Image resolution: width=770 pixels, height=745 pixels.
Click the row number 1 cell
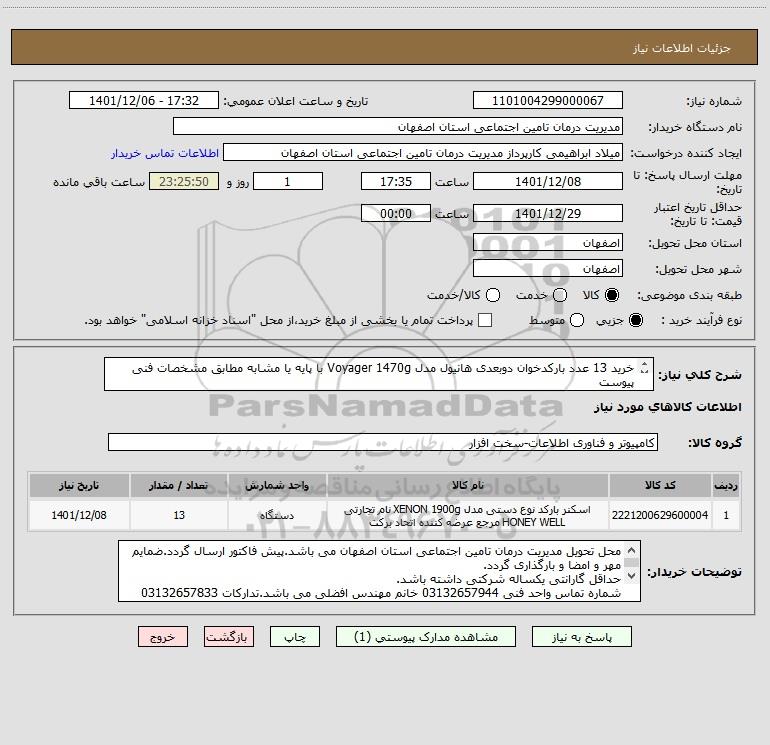[x=726, y=515]
